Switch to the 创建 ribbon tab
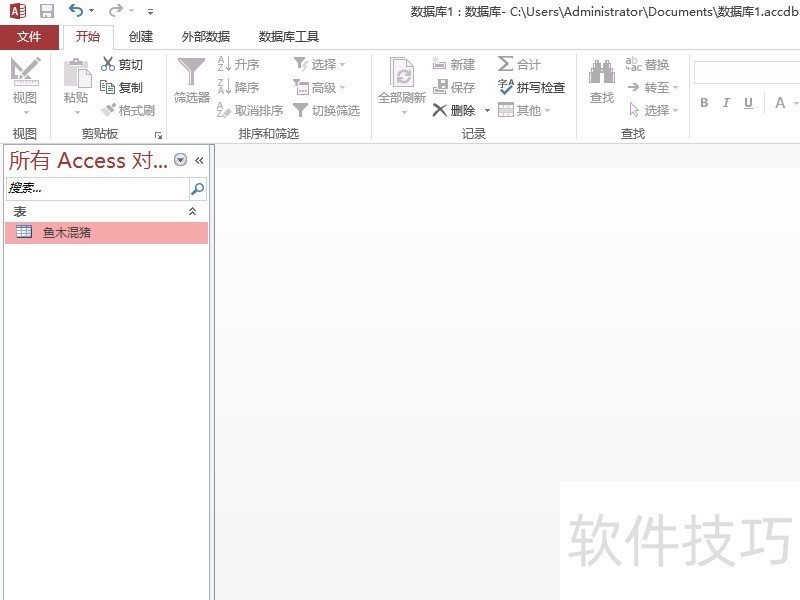Image resolution: width=800 pixels, height=600 pixels. click(x=141, y=37)
